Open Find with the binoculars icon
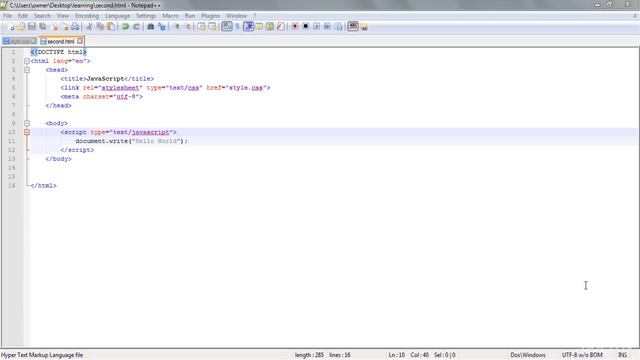Viewport: 640px width, 360px height. coord(151,27)
